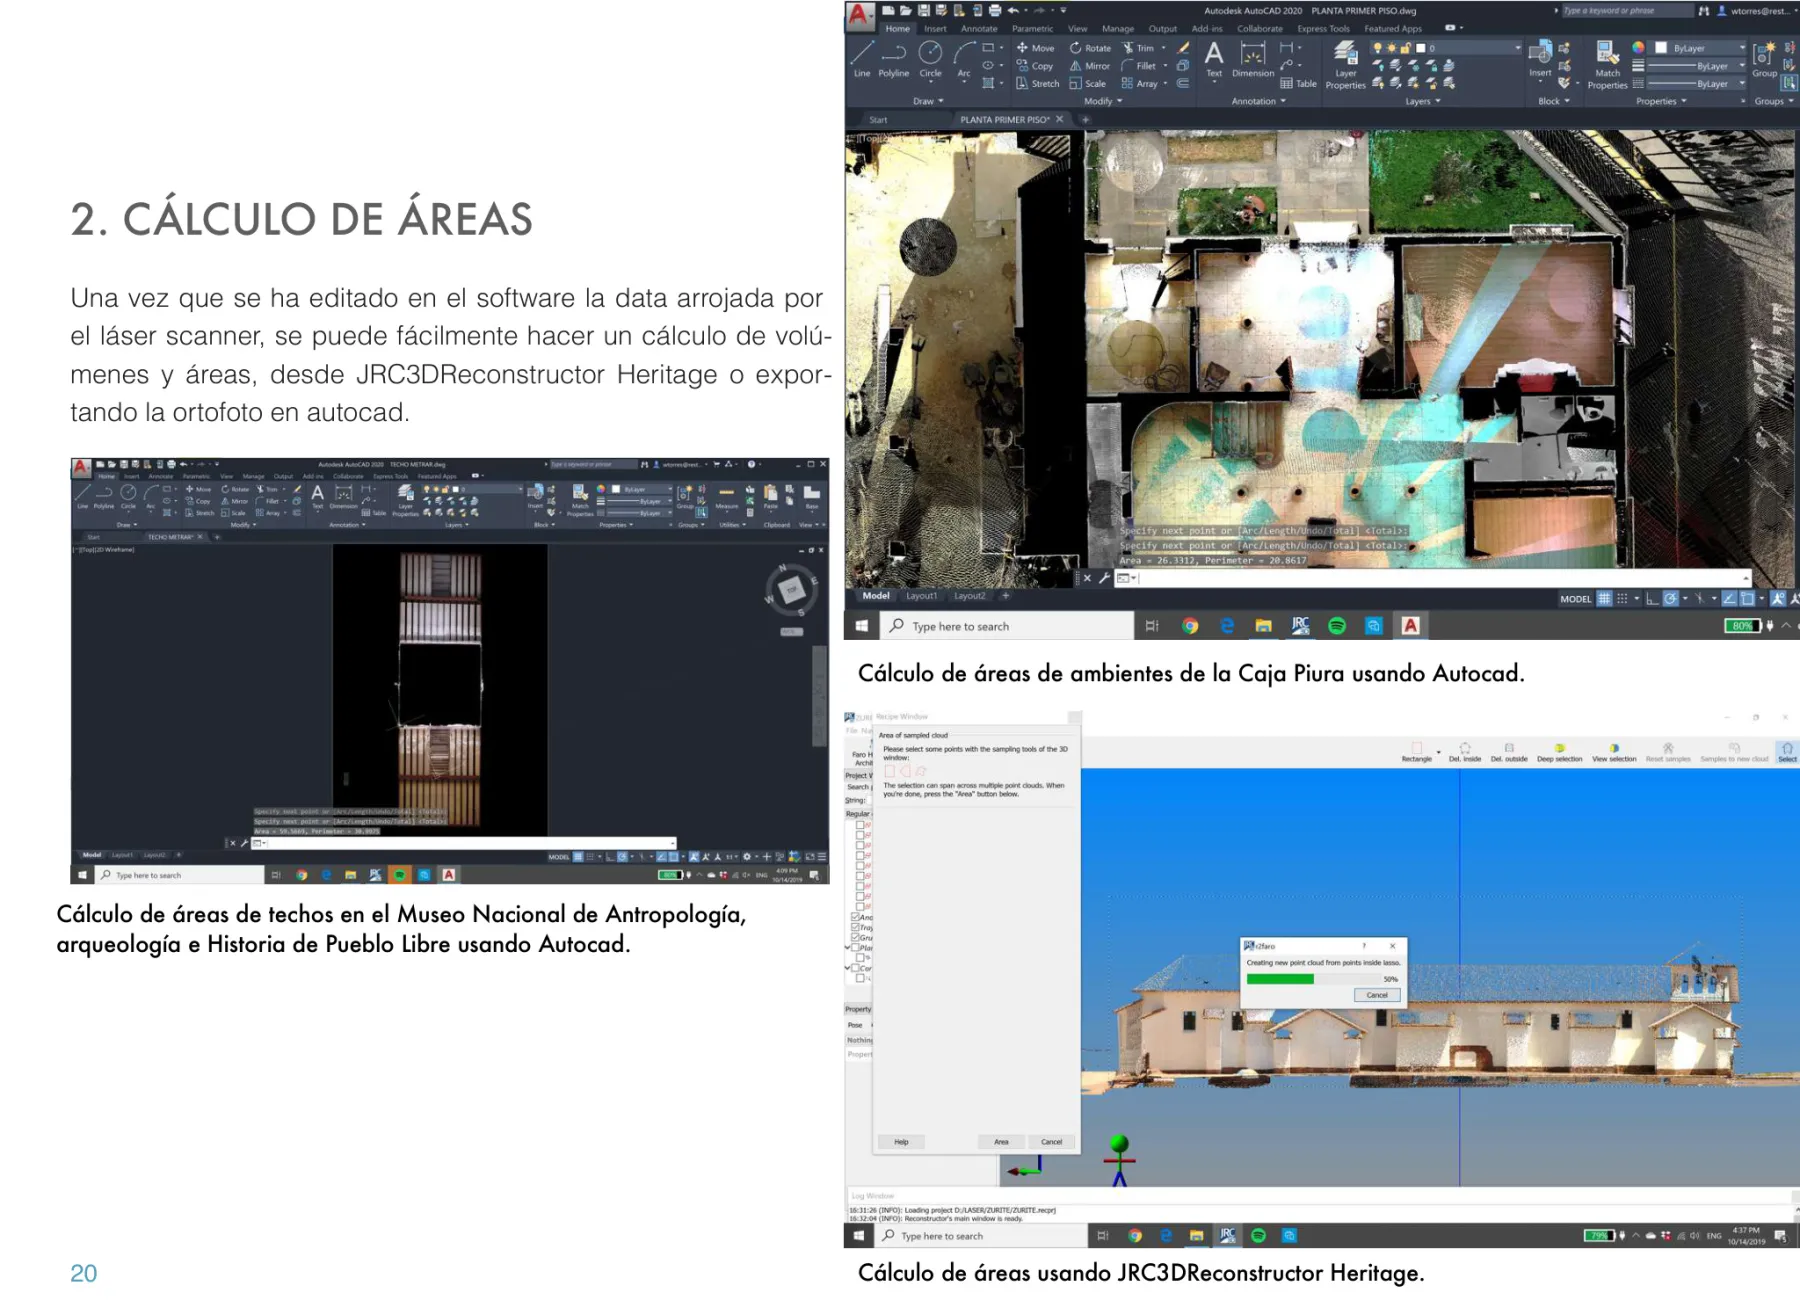This screenshot has height=1315, width=1800.
Task: Click the Trim tool in PLANTA PRIMER PISO AutoCAD
Action: coord(1139,48)
